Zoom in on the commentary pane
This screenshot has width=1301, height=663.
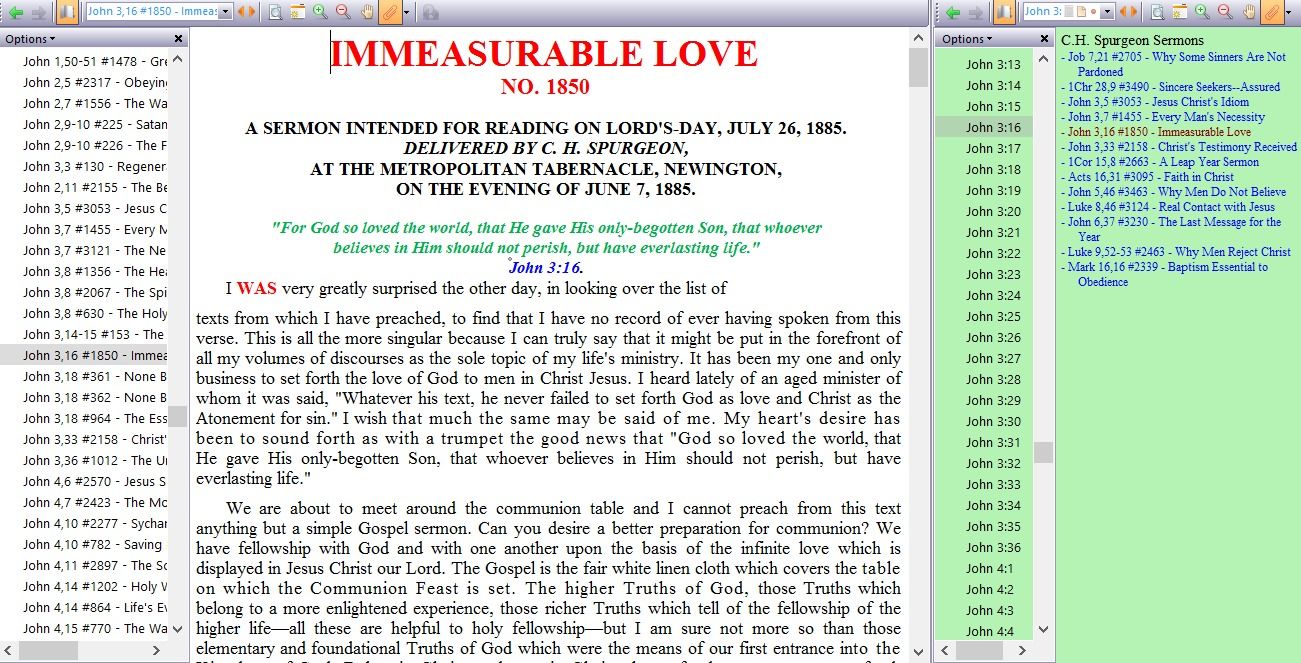coord(1202,12)
